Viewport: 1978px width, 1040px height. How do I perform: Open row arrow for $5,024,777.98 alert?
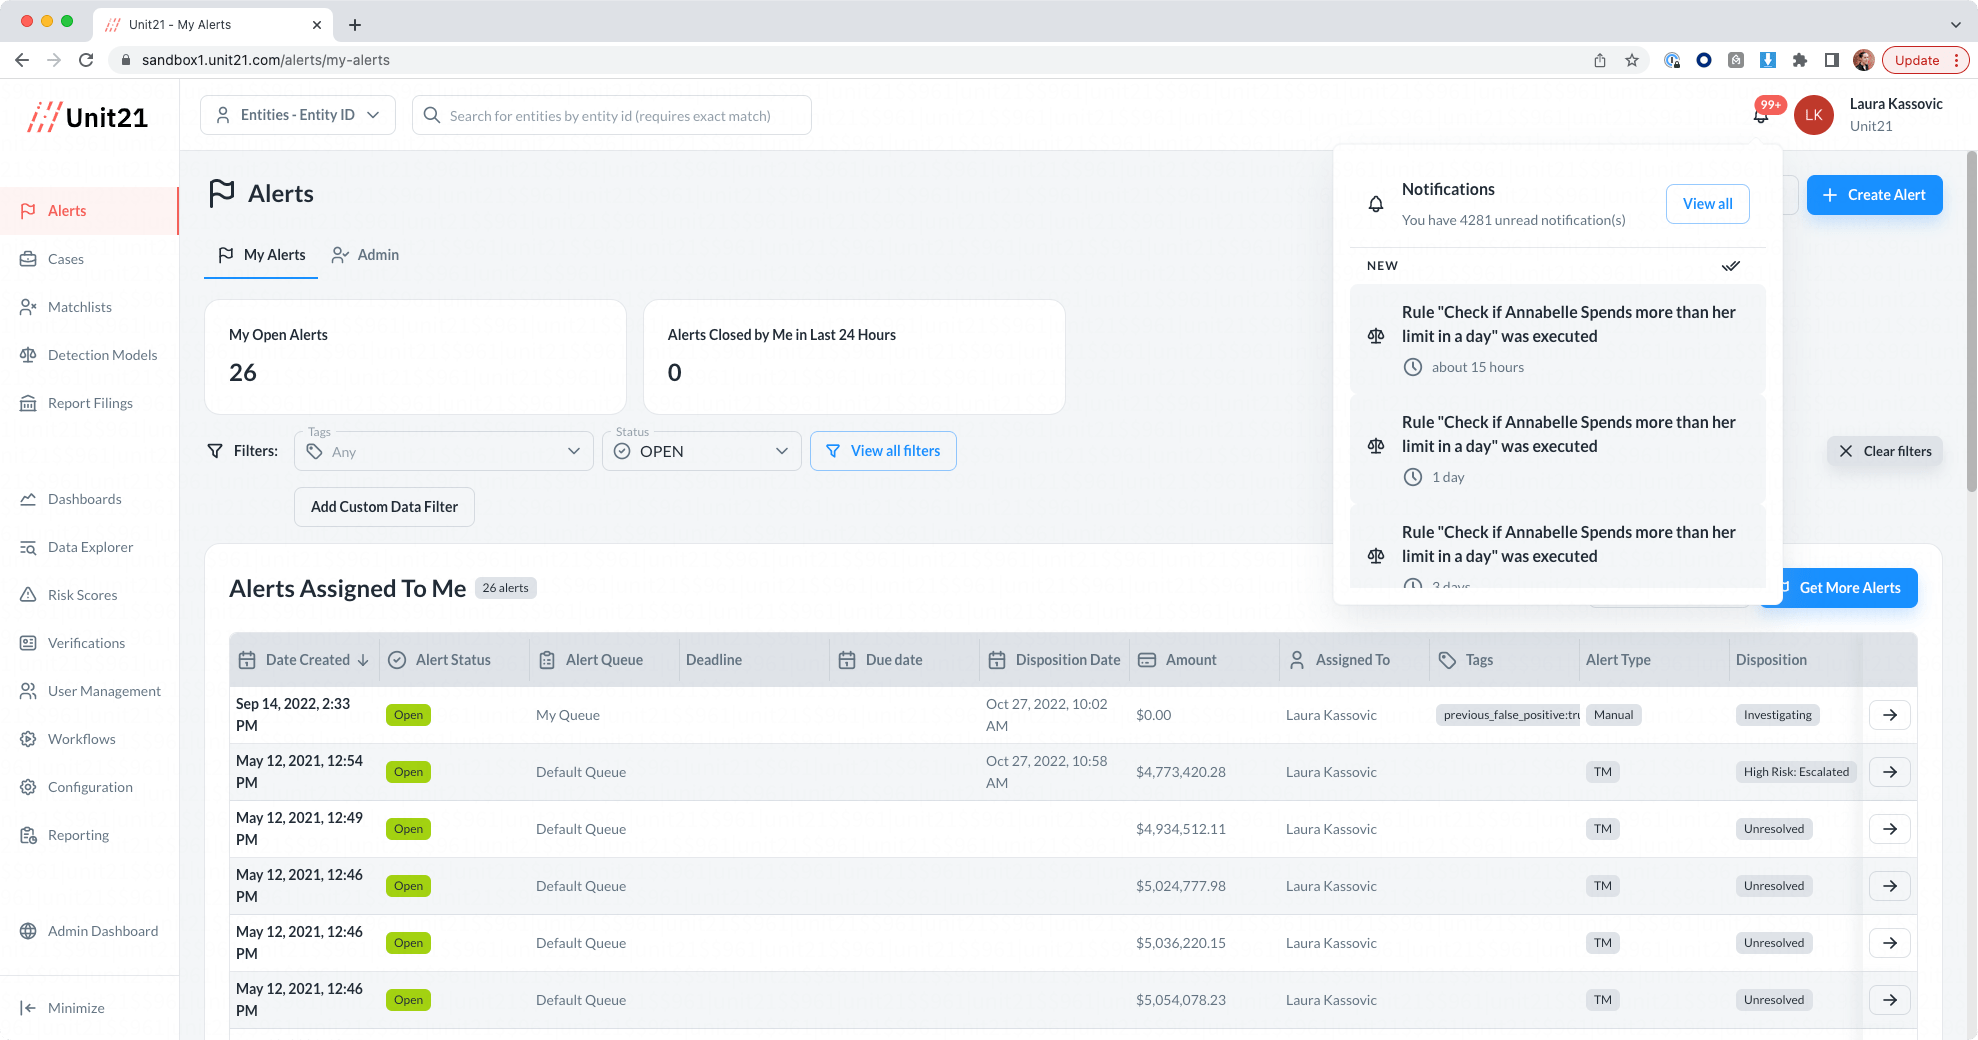coord(1890,886)
